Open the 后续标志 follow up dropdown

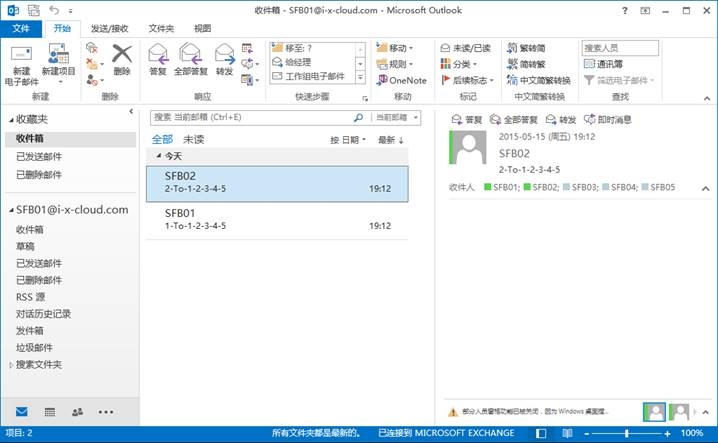[467, 80]
